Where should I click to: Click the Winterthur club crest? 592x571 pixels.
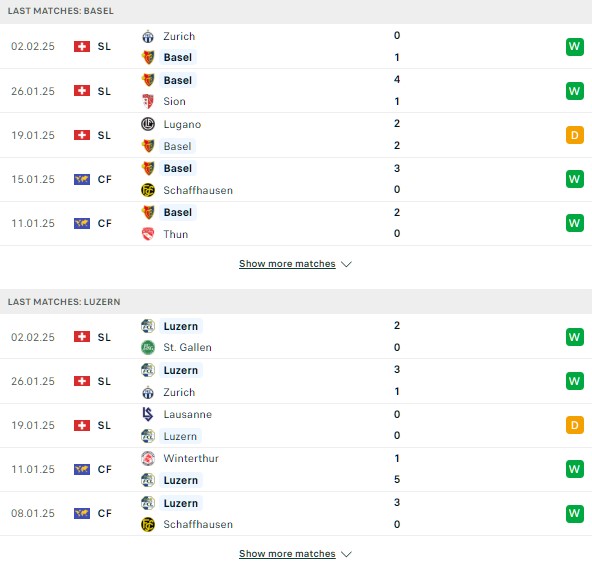pos(148,458)
